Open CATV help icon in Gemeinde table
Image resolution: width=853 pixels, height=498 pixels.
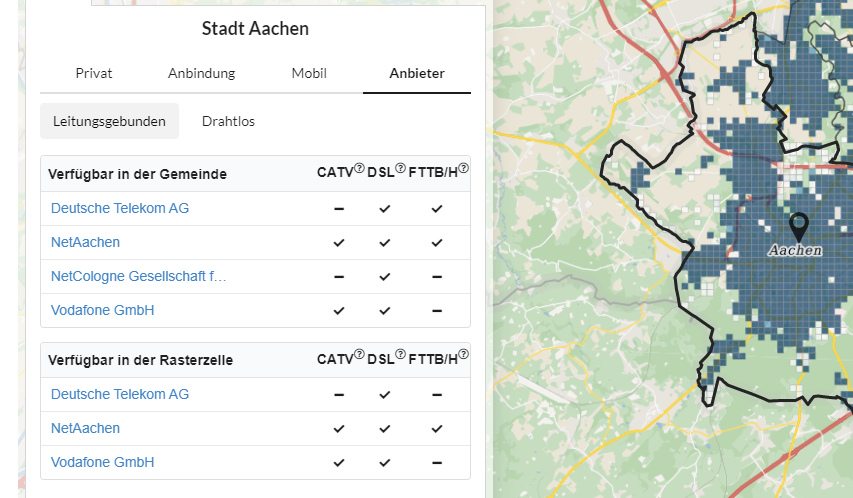[x=360, y=168]
